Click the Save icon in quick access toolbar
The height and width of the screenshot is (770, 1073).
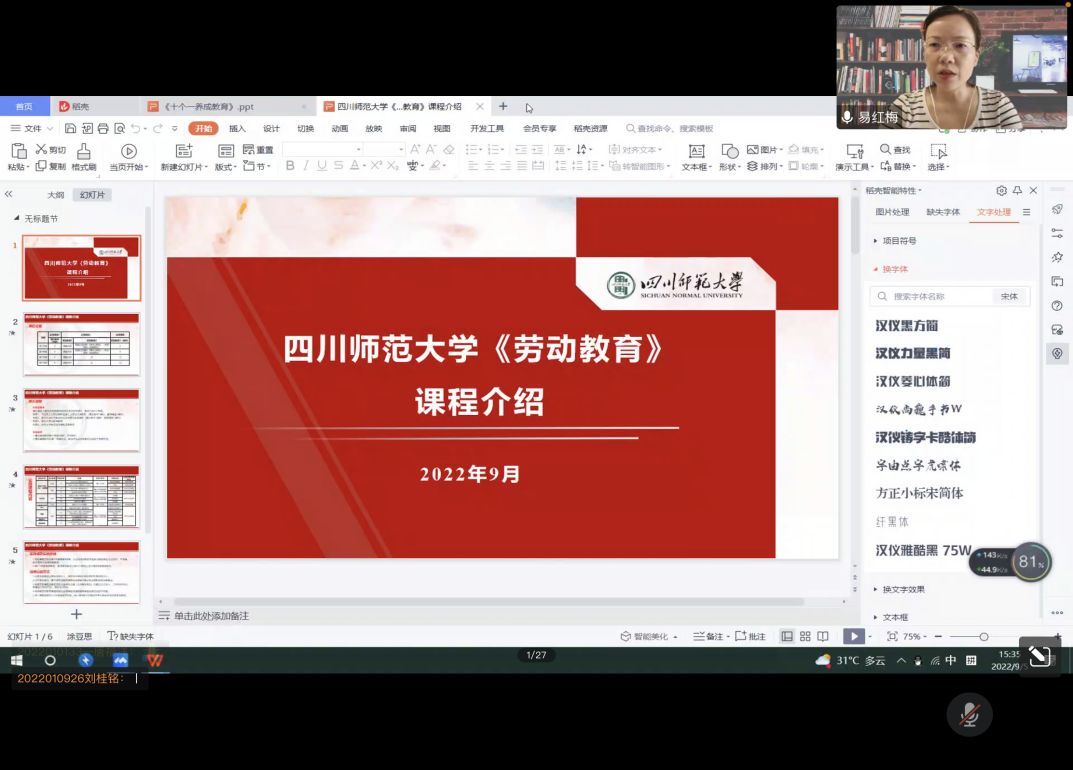tap(70, 128)
